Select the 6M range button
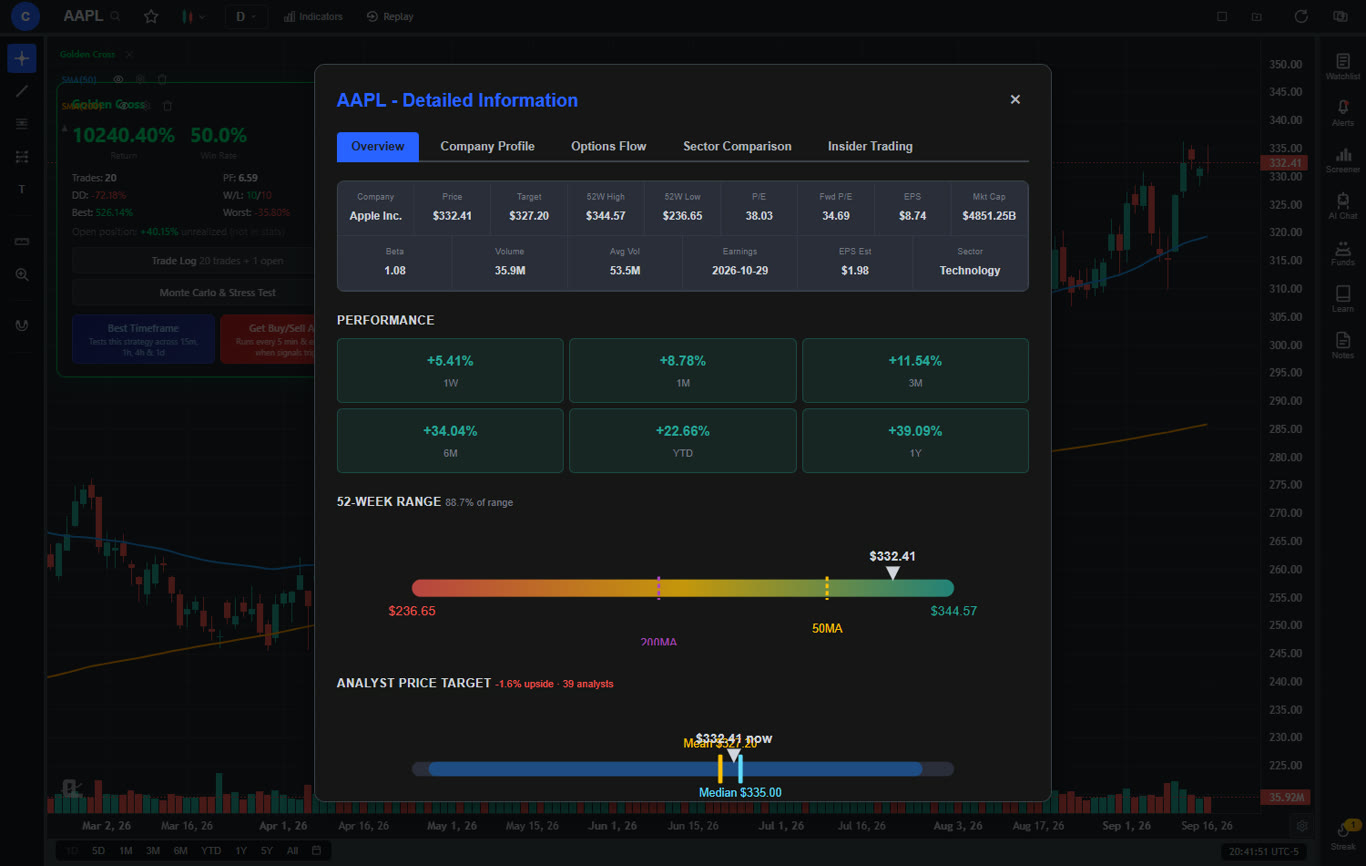The width and height of the screenshot is (1366, 866). (180, 851)
